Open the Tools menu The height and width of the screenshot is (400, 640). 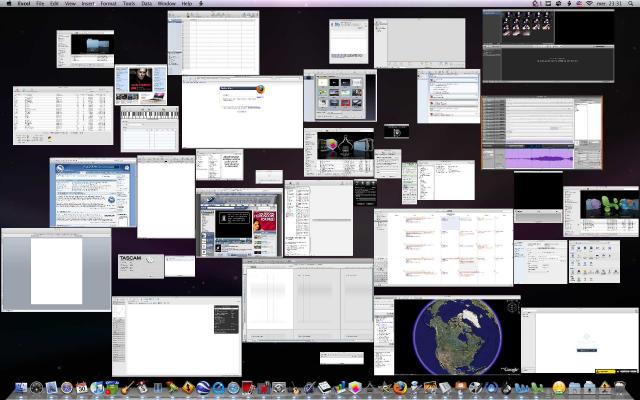[129, 3]
